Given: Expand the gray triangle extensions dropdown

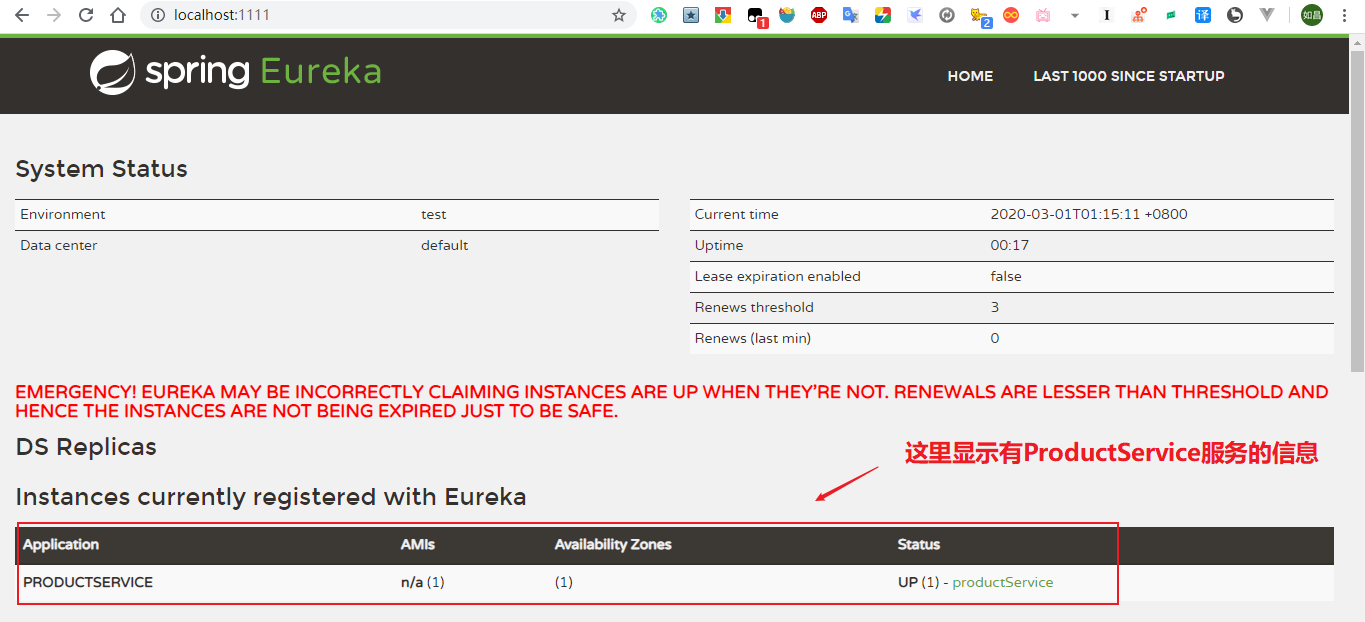Looking at the screenshot, I should [1075, 15].
